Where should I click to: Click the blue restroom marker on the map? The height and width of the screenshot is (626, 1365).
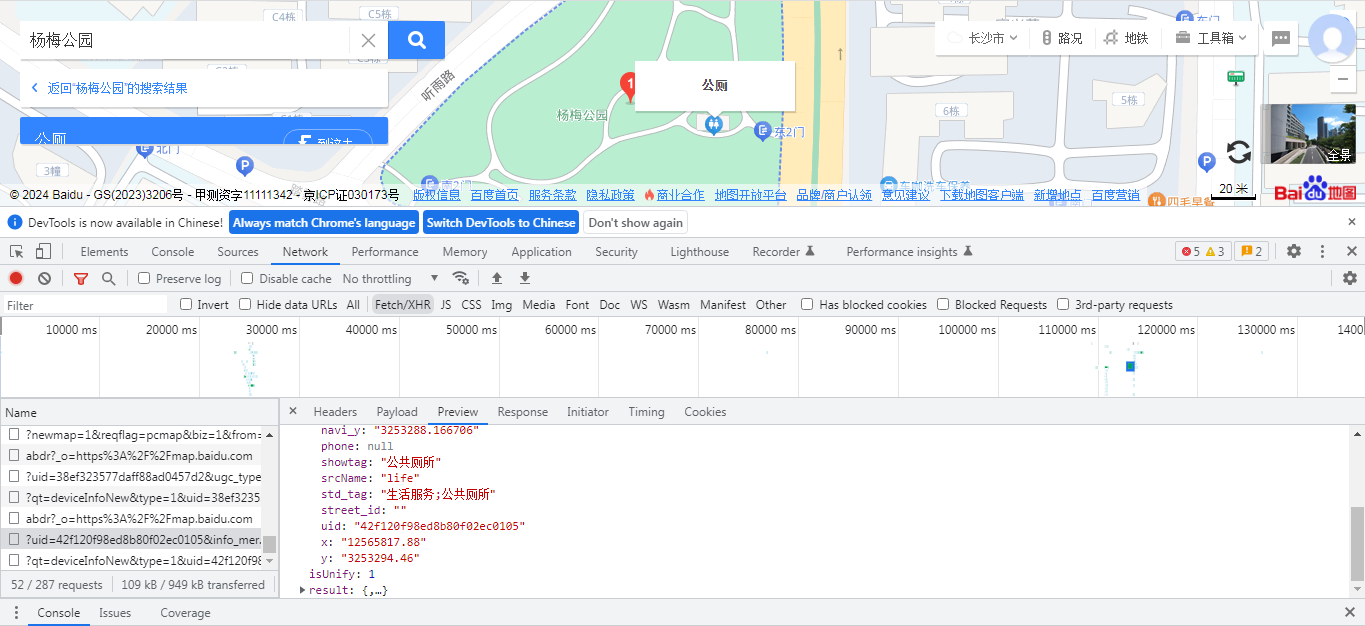(713, 125)
